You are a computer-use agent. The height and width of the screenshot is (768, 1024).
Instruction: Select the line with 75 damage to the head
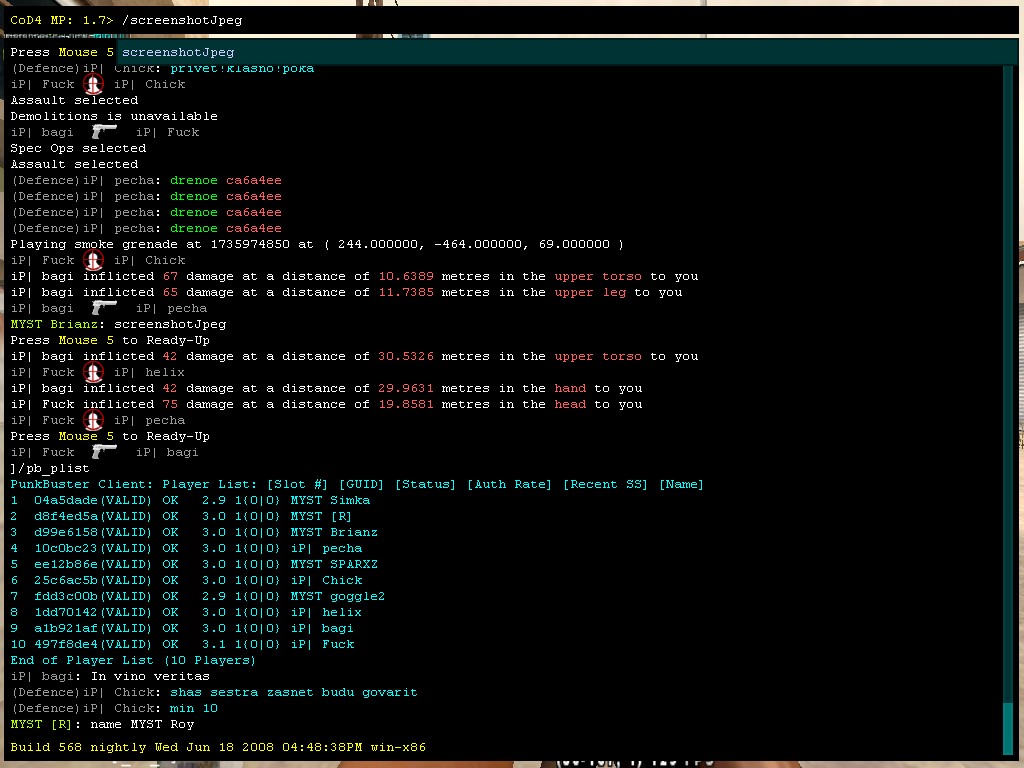coord(327,404)
